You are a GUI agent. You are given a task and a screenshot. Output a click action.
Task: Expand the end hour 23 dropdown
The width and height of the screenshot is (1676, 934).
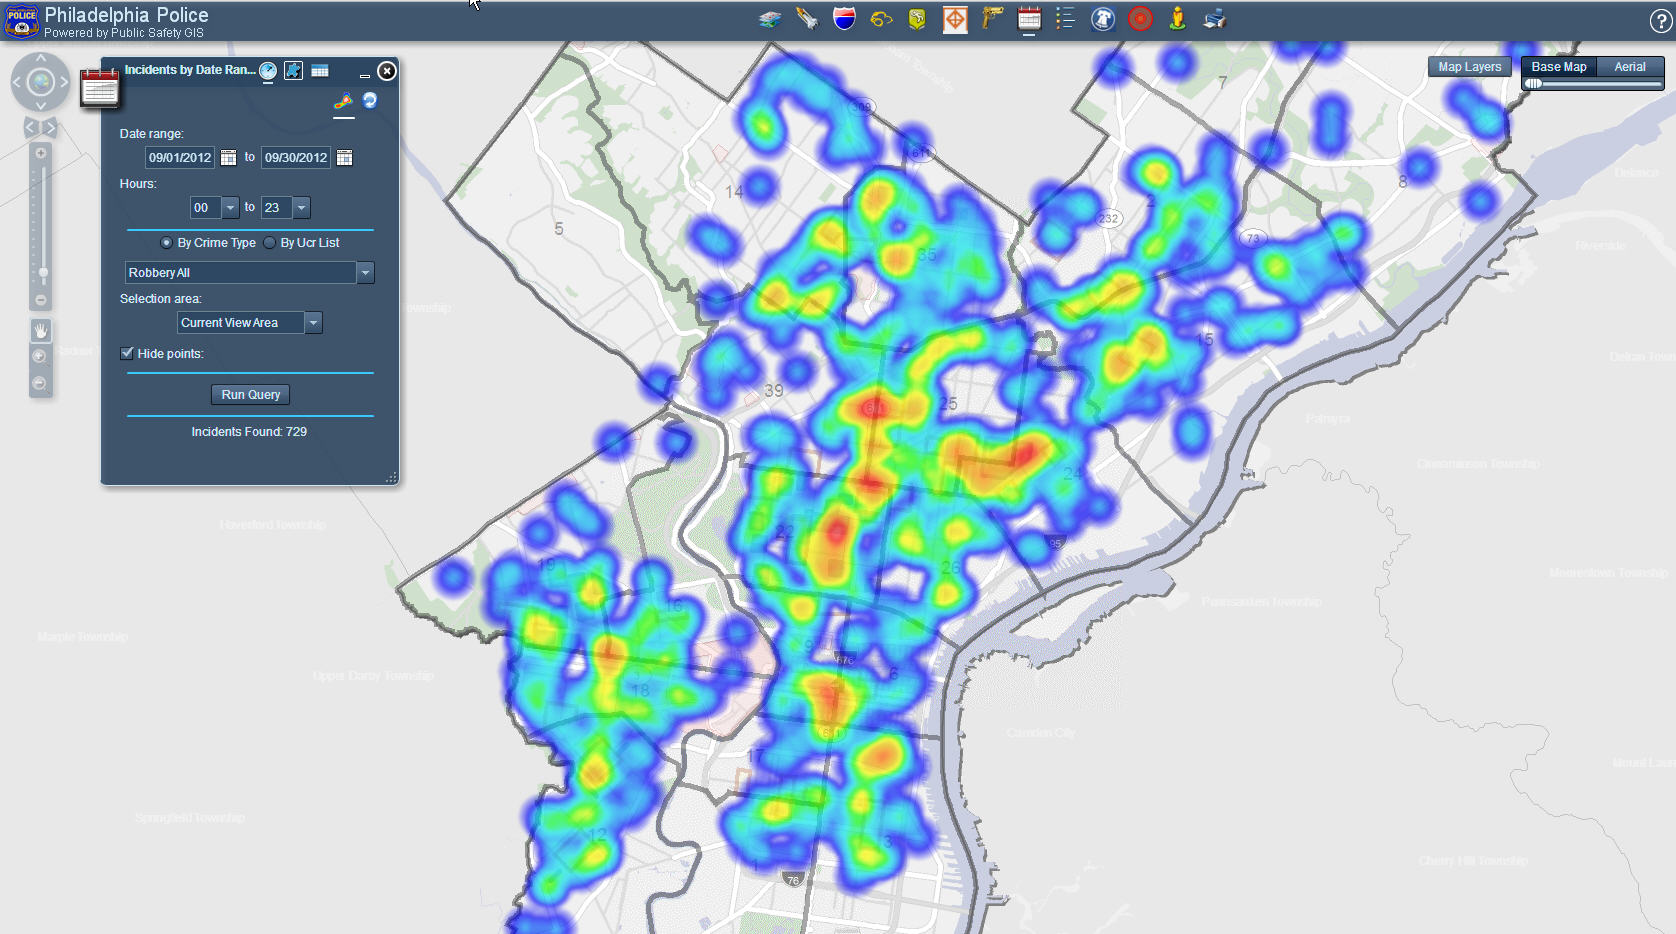click(301, 208)
